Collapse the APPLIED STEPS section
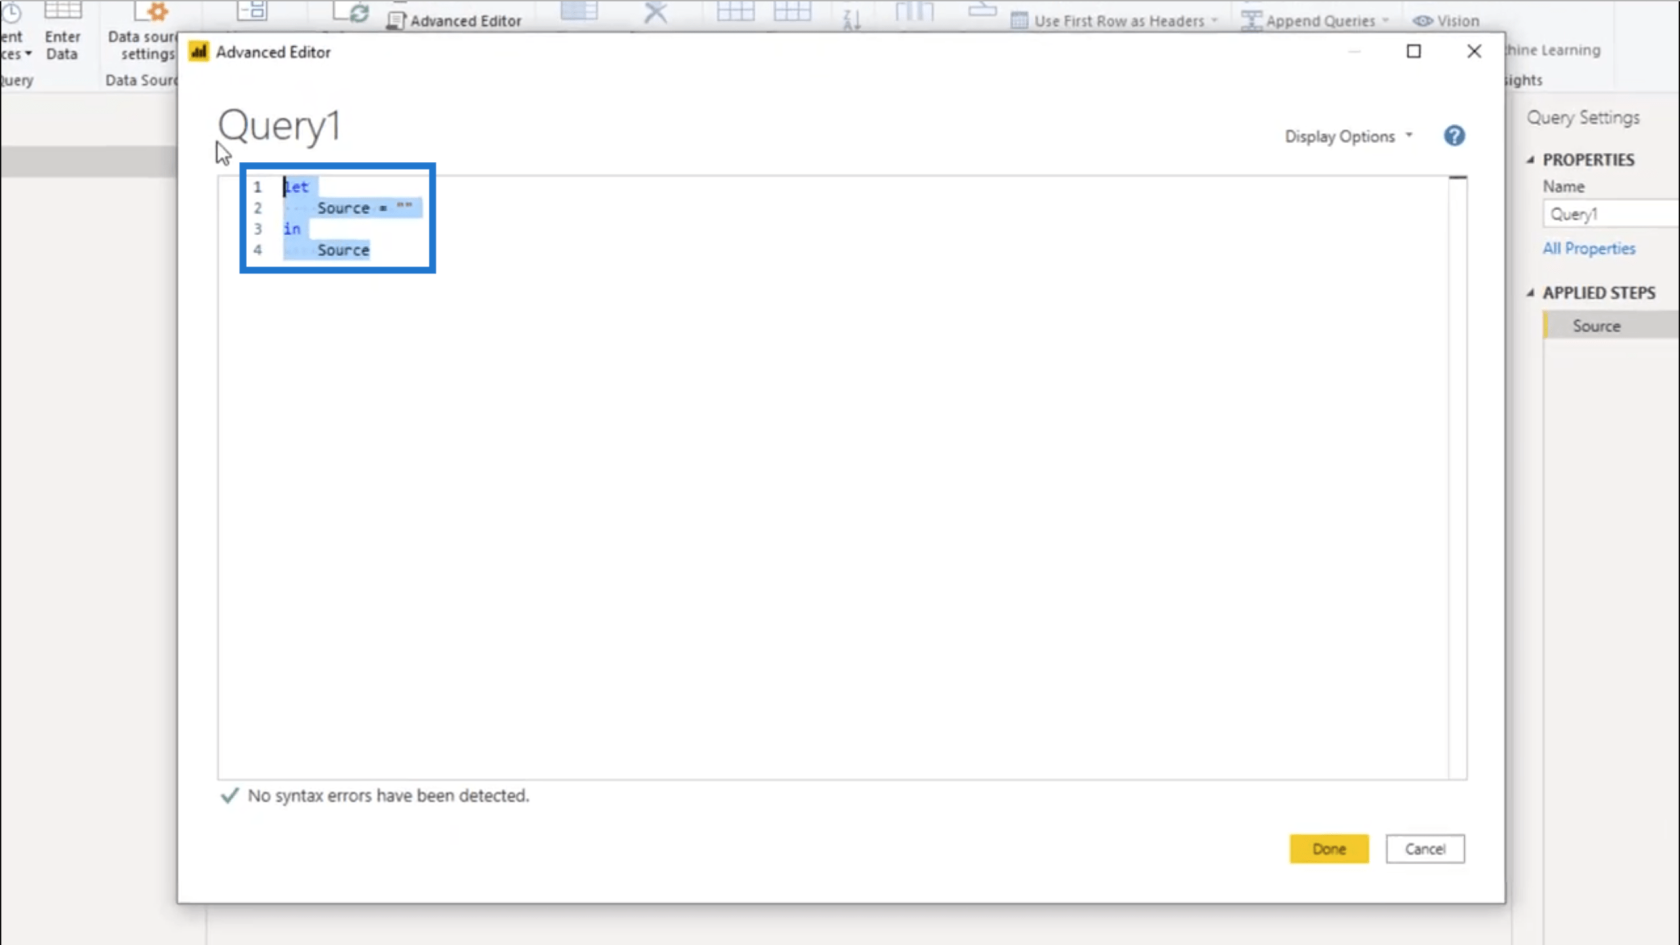This screenshot has height=945, width=1680. 1530,293
